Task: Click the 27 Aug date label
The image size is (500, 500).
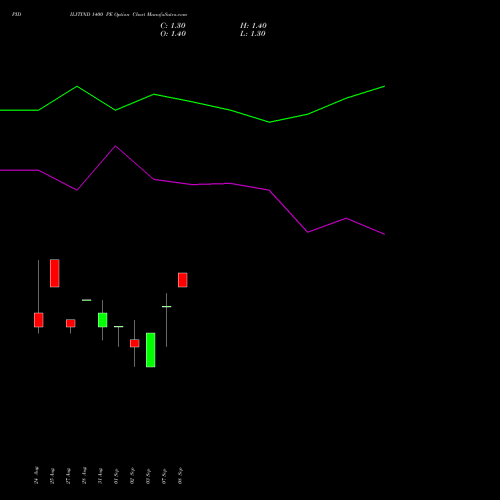Action: click(x=68, y=476)
